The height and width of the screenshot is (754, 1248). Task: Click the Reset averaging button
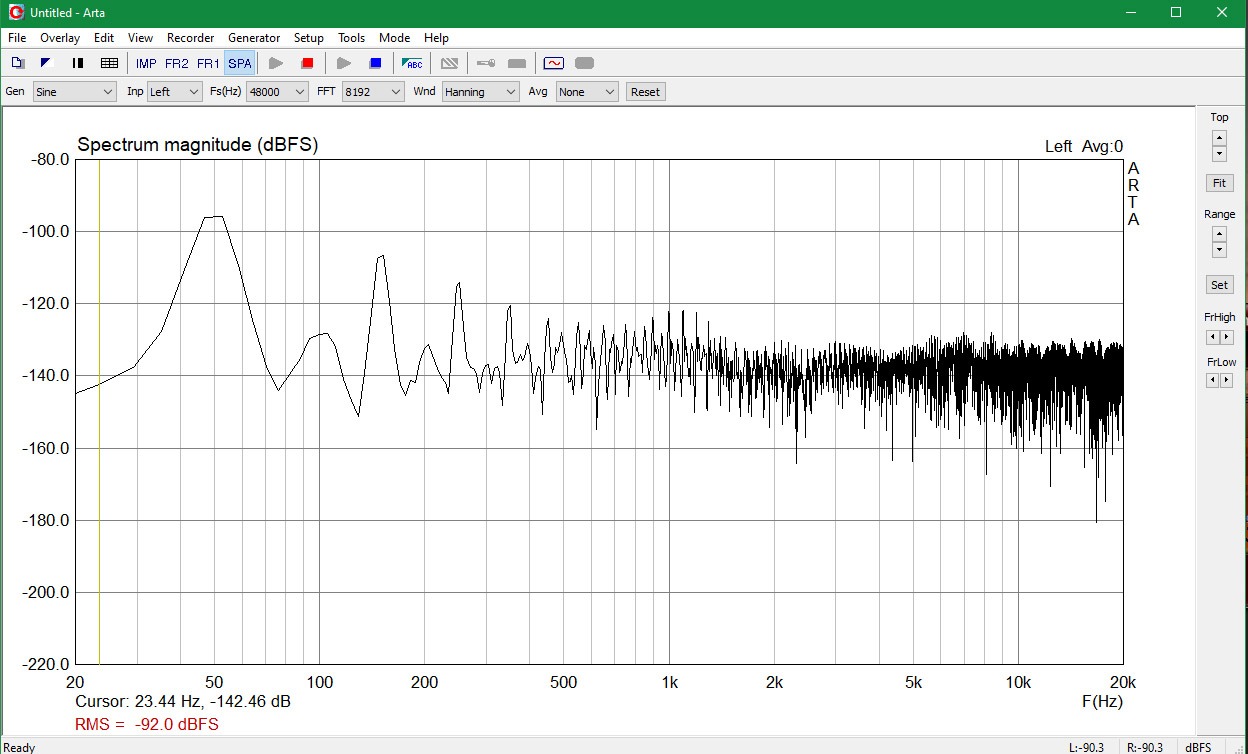[645, 91]
